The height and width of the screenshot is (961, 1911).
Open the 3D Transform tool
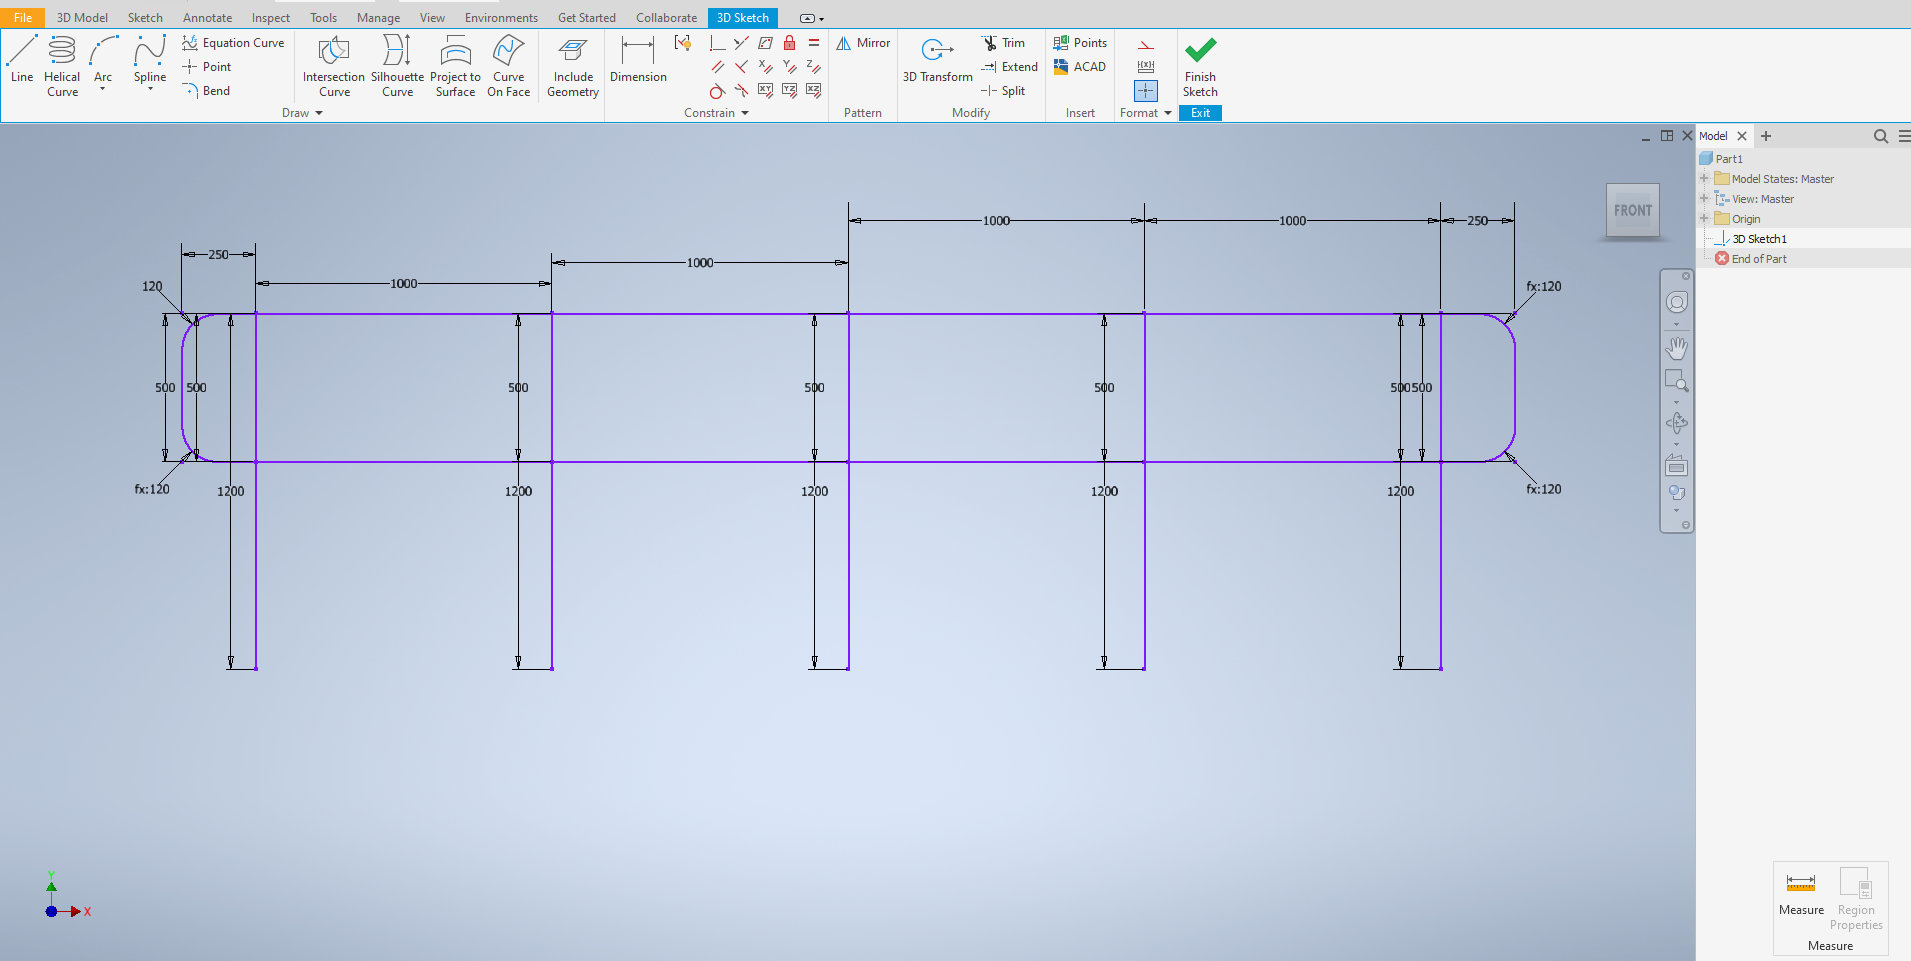[x=938, y=60]
